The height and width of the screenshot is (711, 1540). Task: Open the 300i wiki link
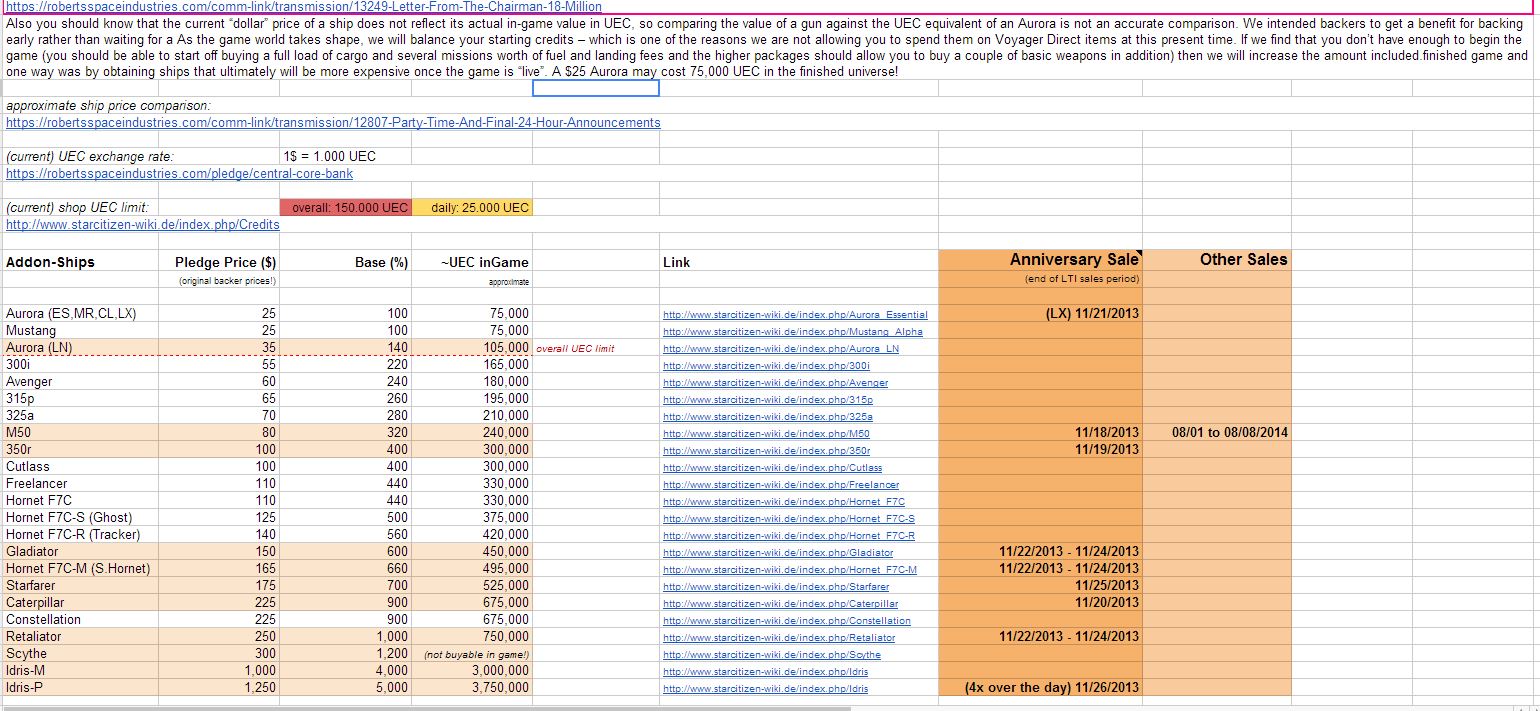click(x=766, y=365)
